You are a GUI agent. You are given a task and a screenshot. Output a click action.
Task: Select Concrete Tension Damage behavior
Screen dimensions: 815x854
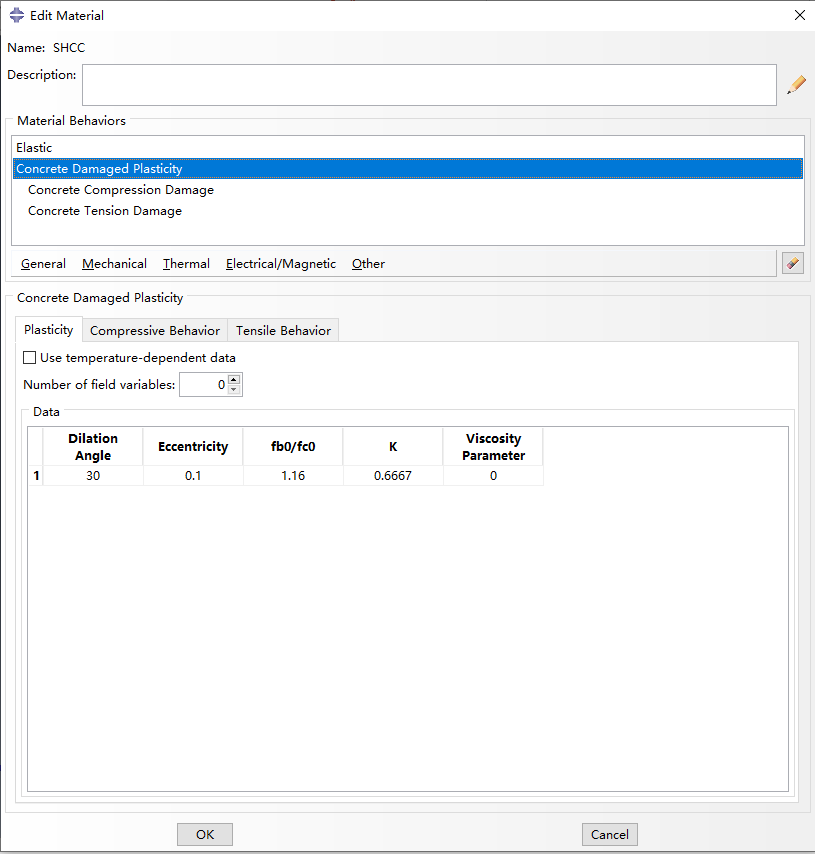[105, 211]
